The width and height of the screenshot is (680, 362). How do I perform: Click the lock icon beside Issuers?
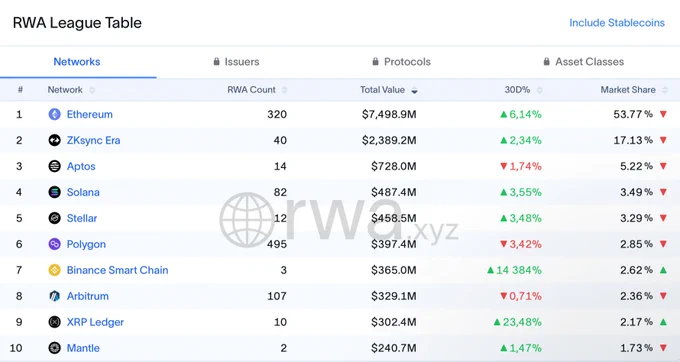coord(216,62)
